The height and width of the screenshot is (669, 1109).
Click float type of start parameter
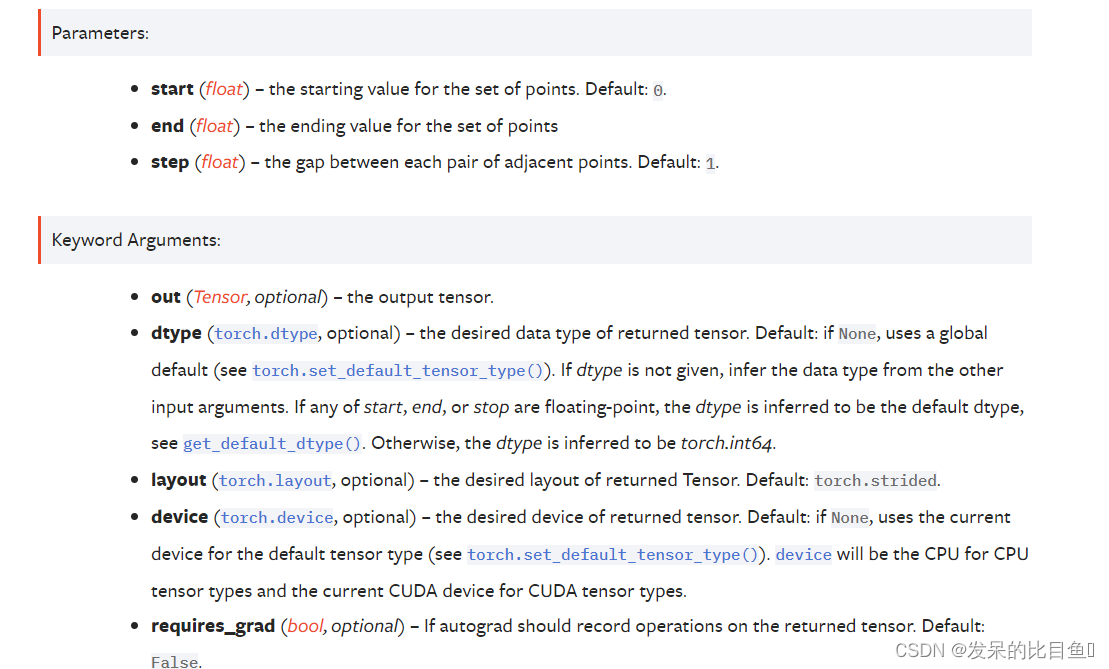pyautogui.click(x=224, y=89)
